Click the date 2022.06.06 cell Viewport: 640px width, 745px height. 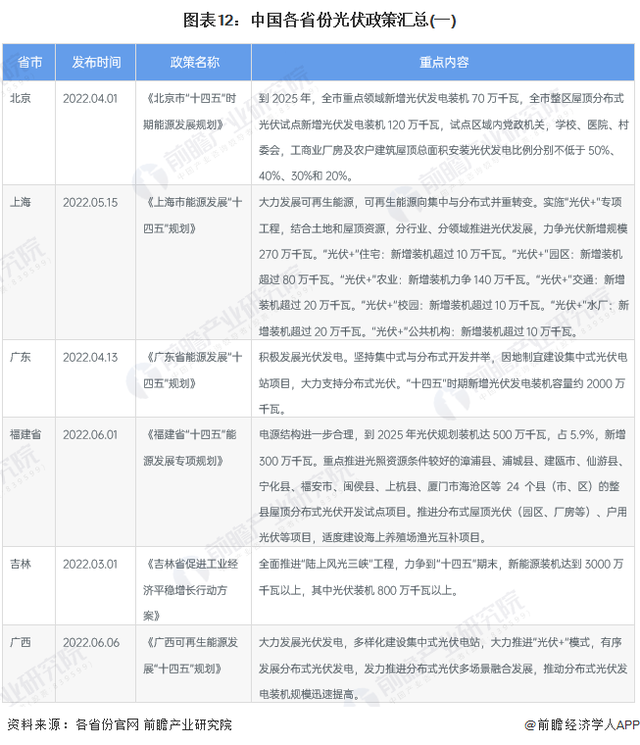(90, 643)
